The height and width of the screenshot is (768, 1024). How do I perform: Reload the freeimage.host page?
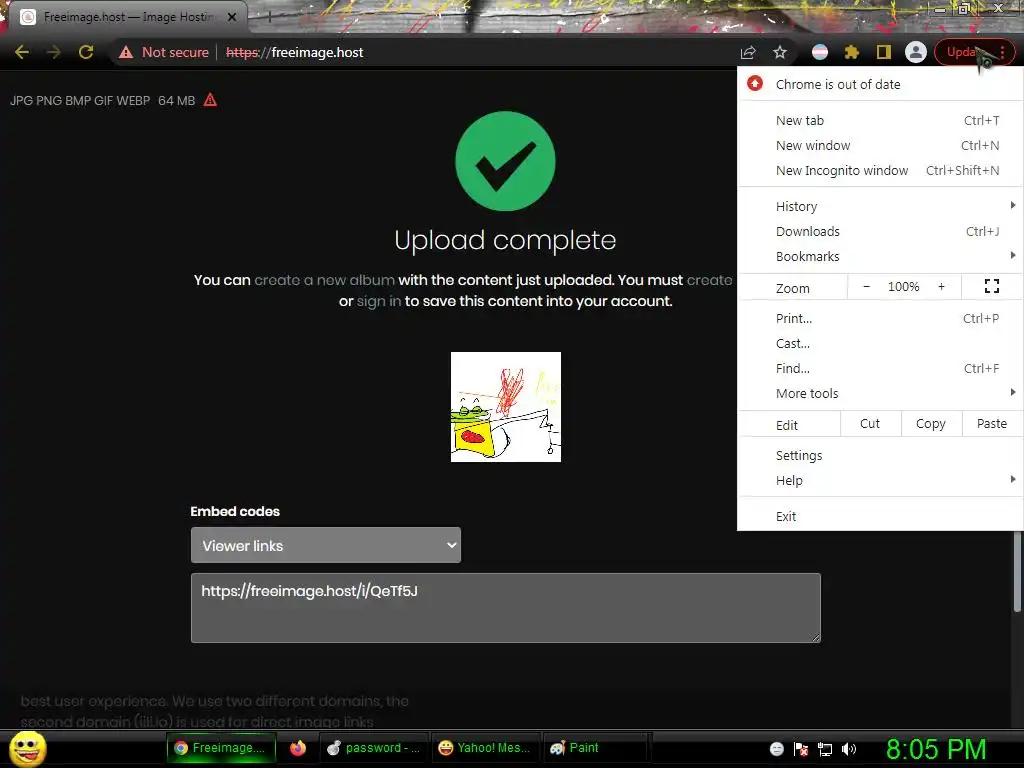[86, 52]
